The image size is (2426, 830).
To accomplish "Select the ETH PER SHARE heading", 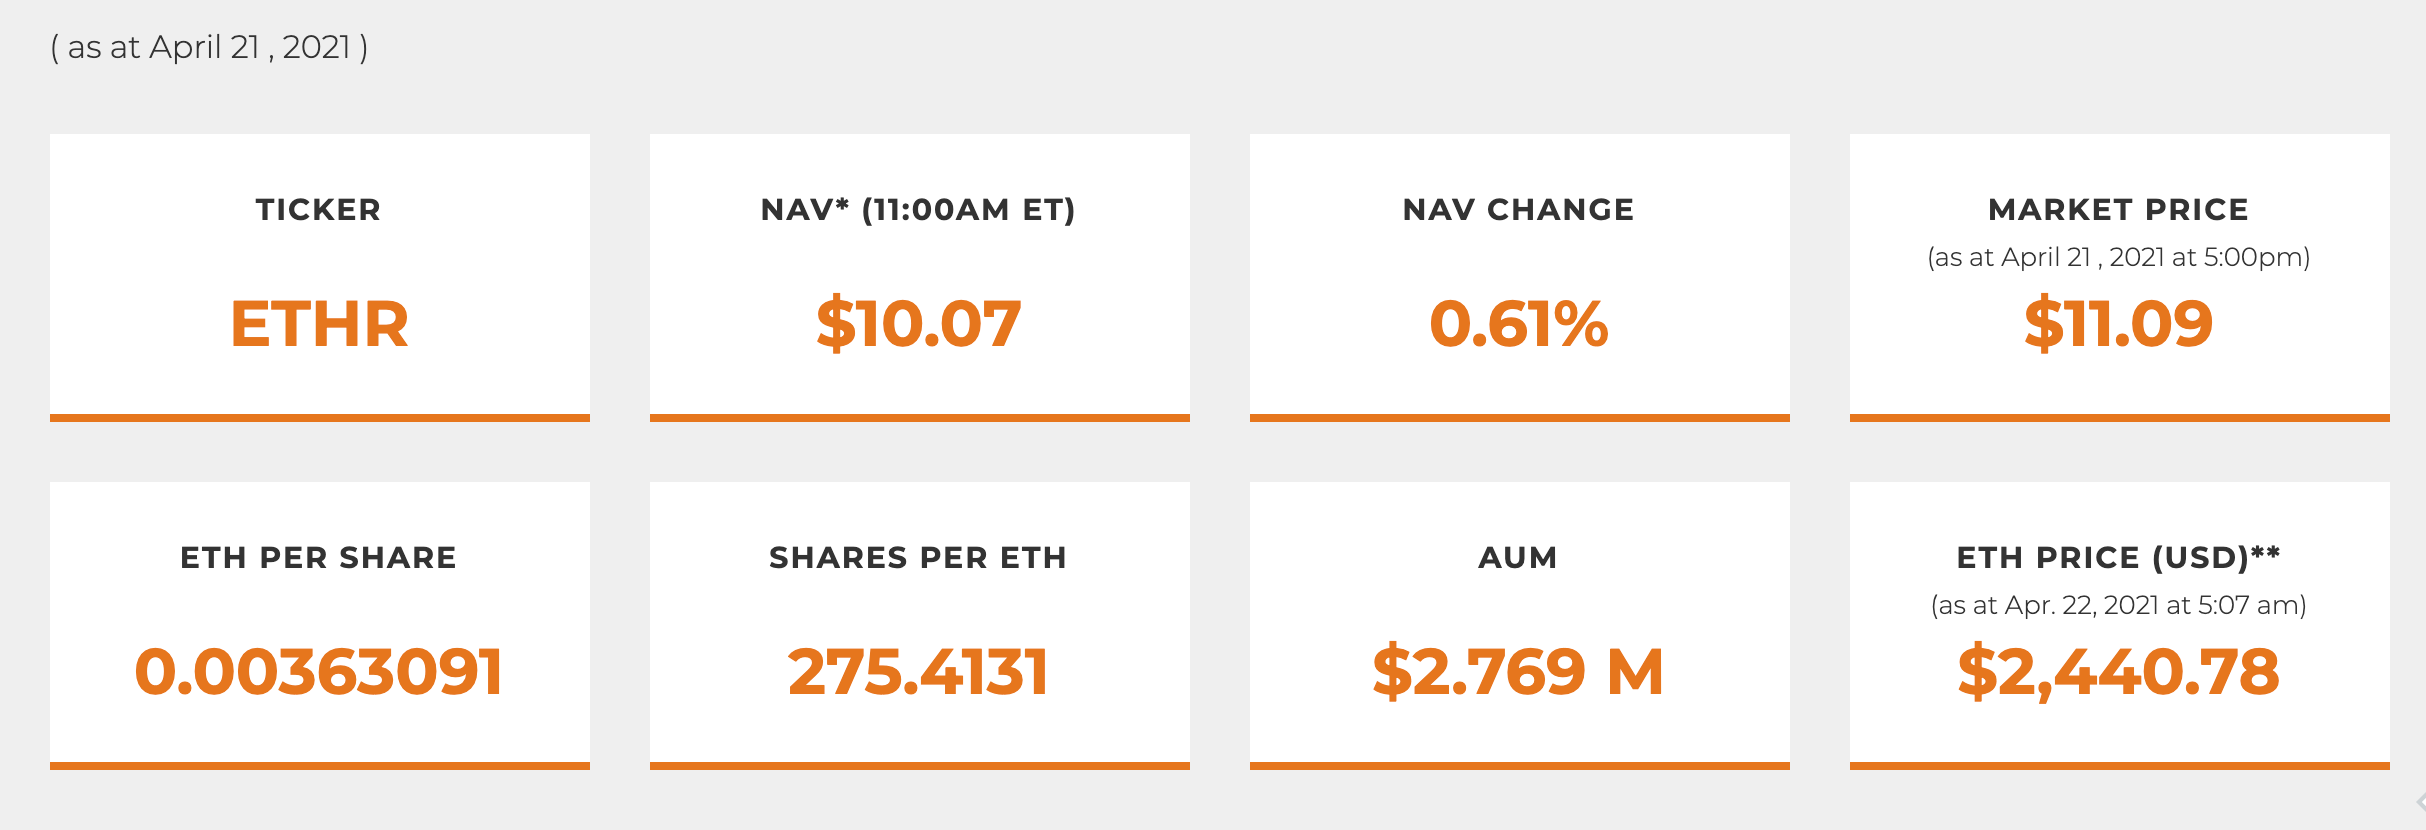I will pyautogui.click(x=318, y=558).
